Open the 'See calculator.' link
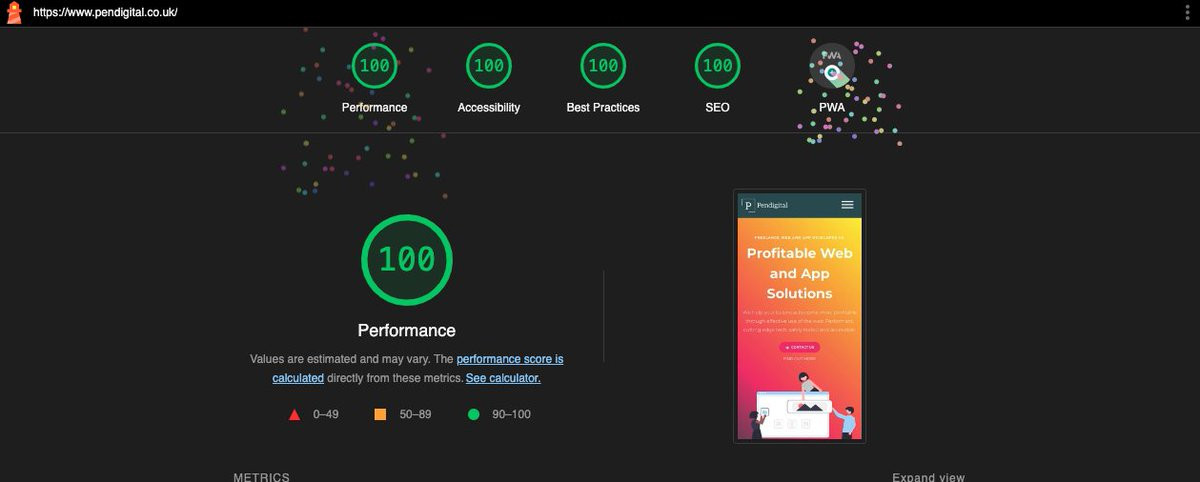 [x=503, y=378]
